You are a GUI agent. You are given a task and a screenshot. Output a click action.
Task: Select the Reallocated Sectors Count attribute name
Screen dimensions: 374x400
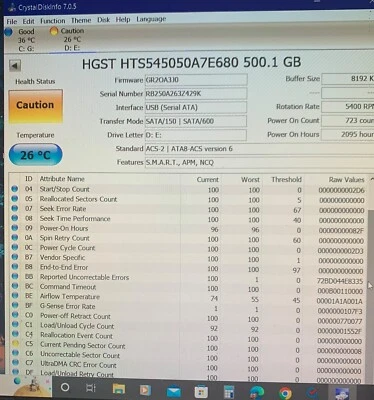(x=78, y=199)
